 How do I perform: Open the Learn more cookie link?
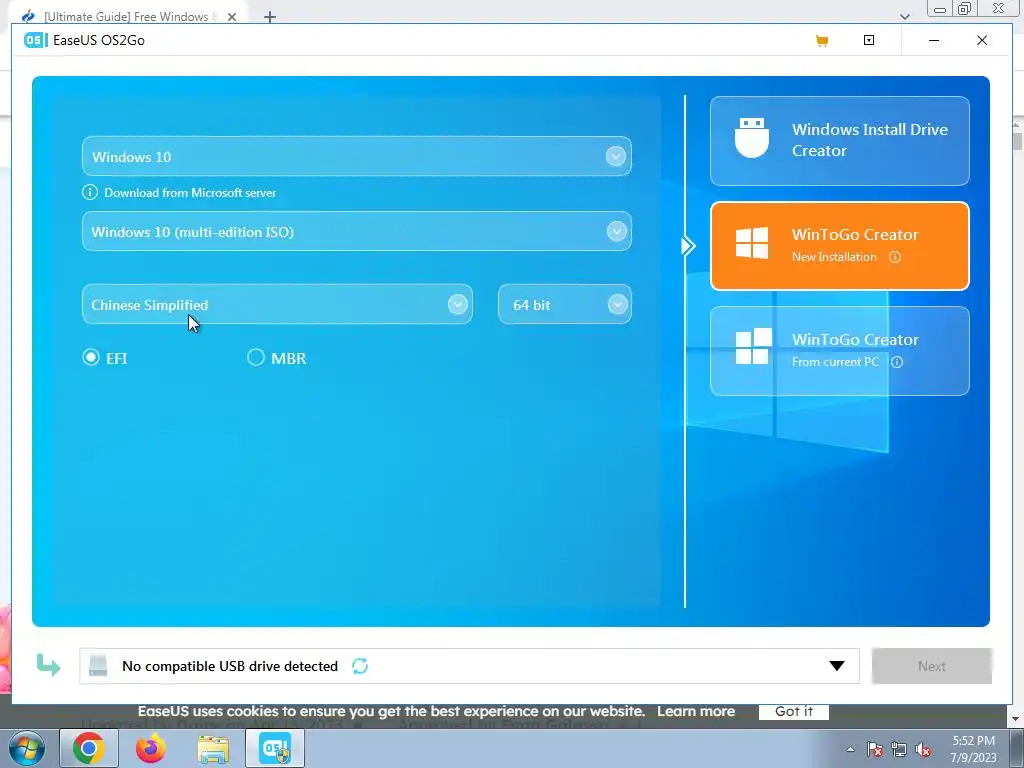tap(696, 711)
